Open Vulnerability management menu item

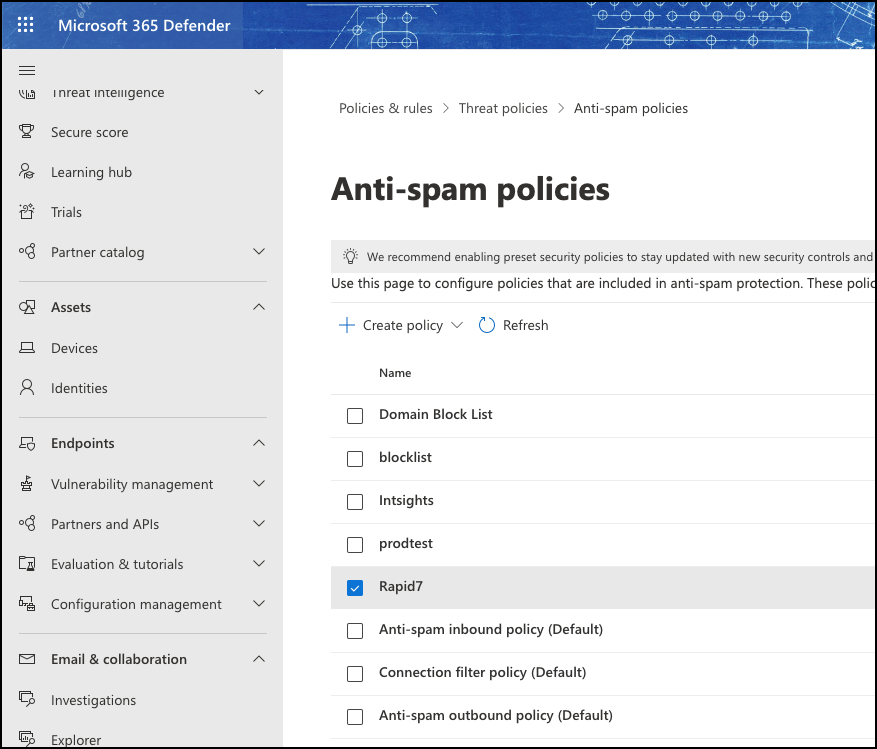coord(132,484)
